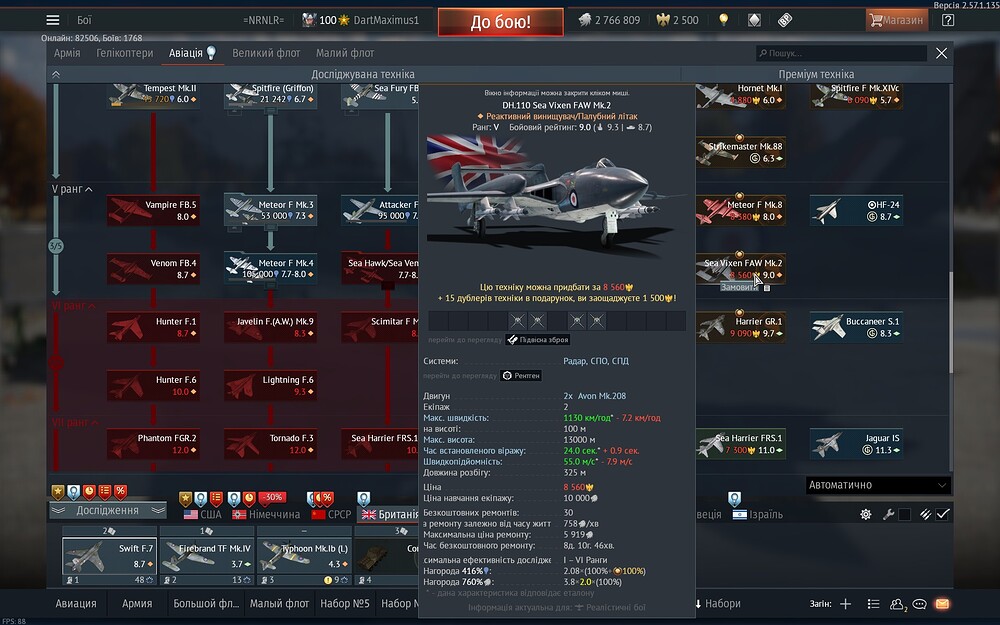Viewport: 1000px width, 625px height.
Task: Open the hamburger main menu
Action: point(53,20)
